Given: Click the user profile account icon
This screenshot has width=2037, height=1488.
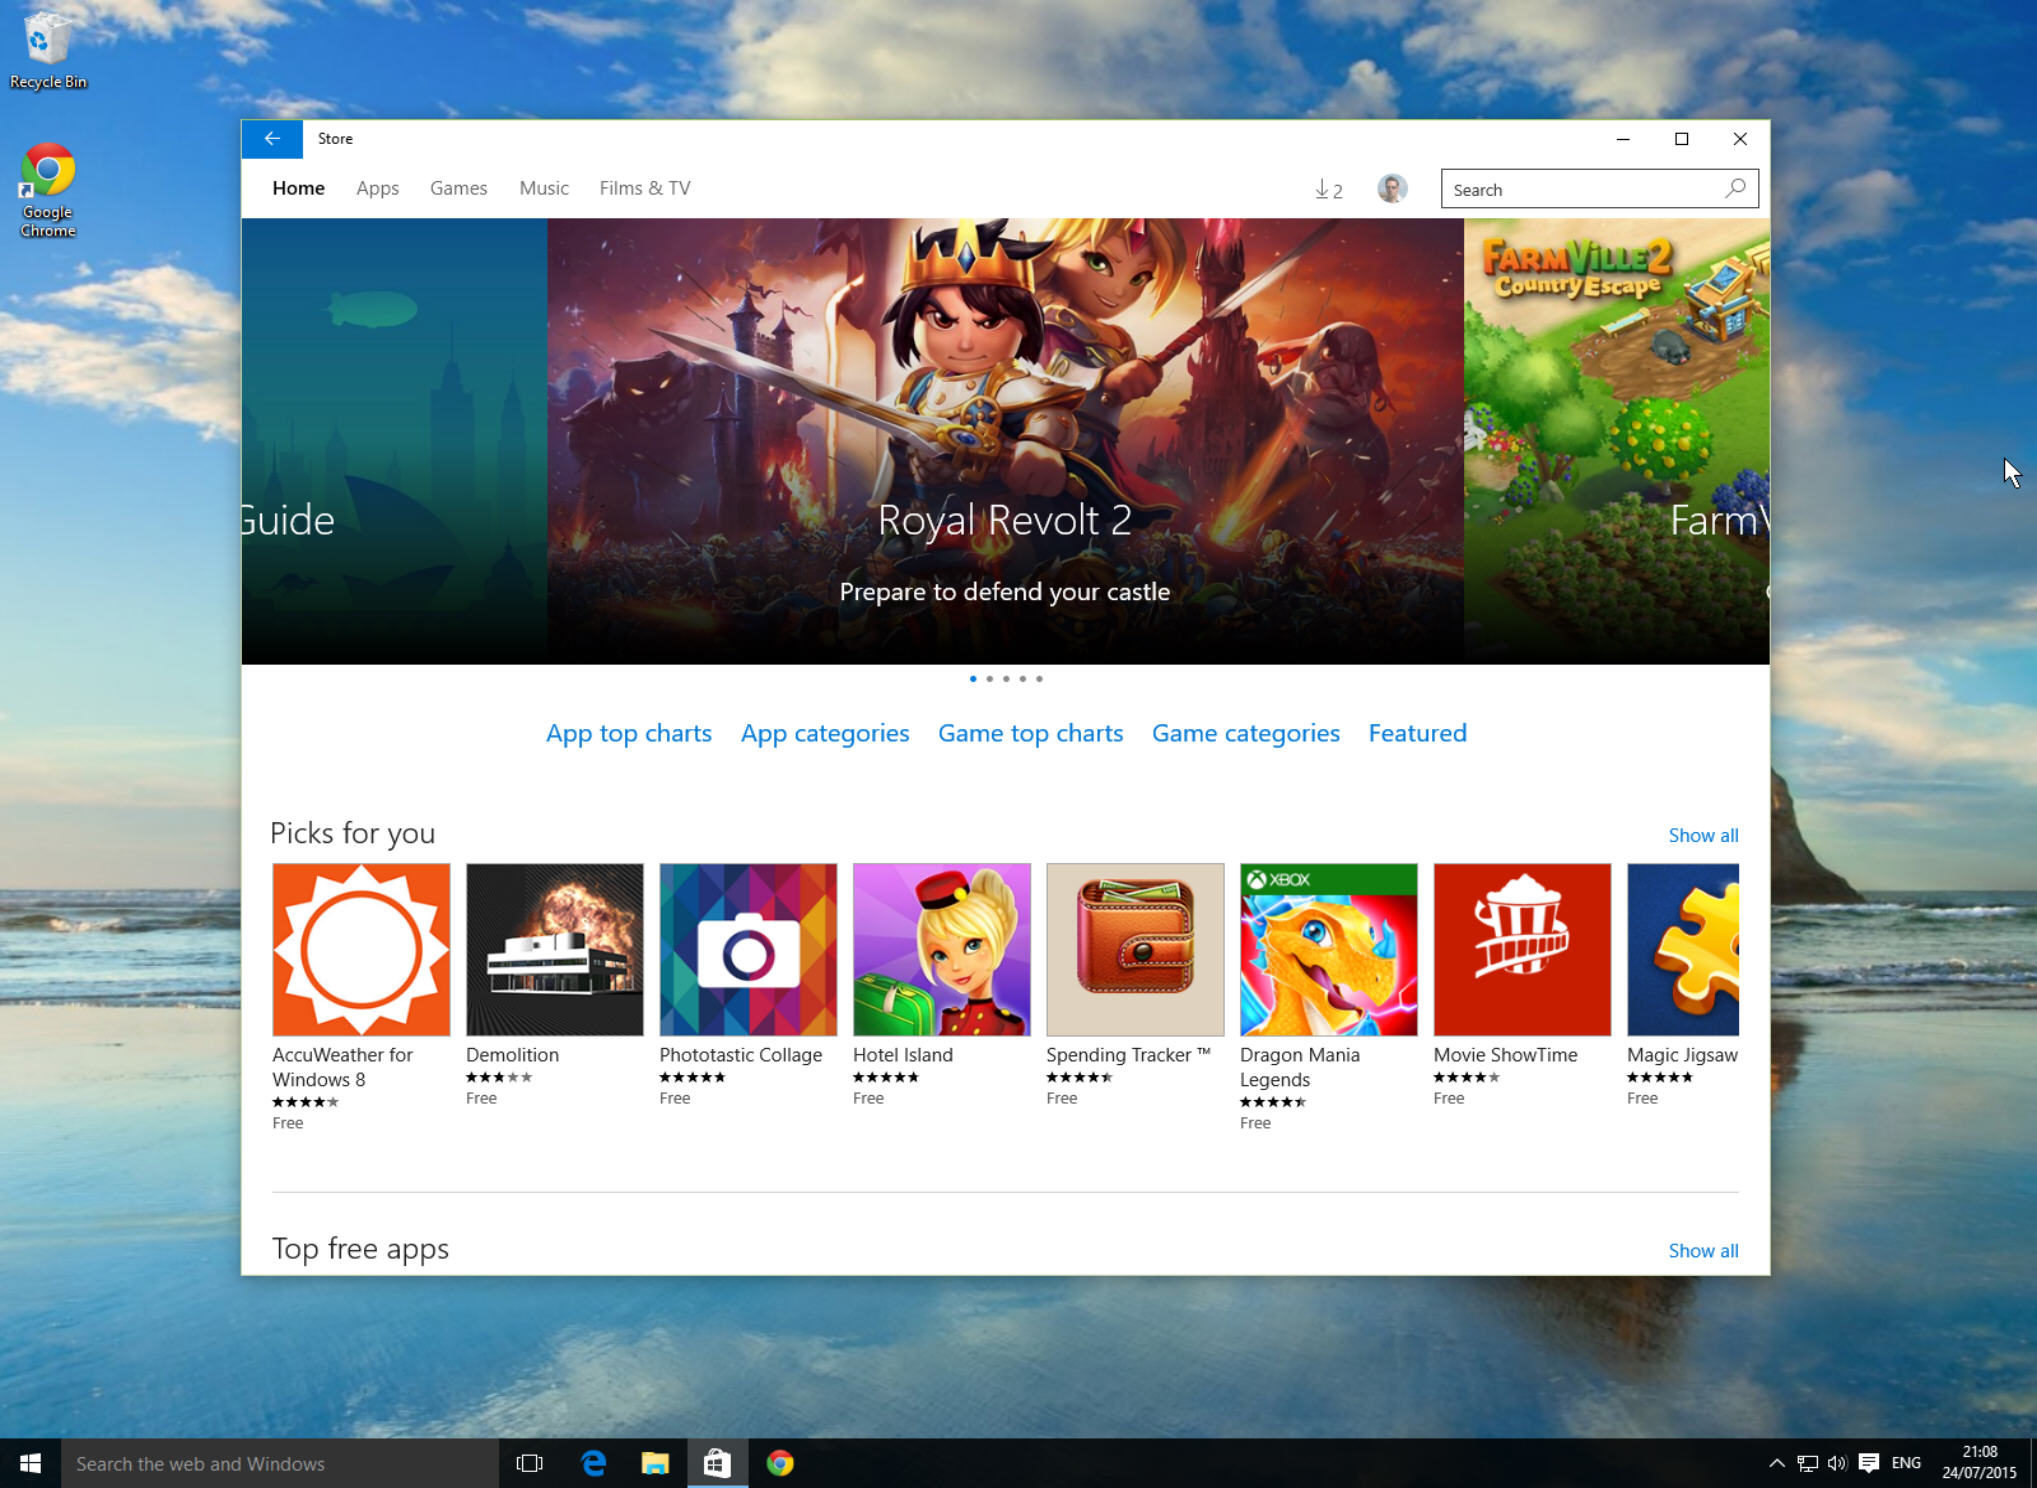Looking at the screenshot, I should [1390, 188].
